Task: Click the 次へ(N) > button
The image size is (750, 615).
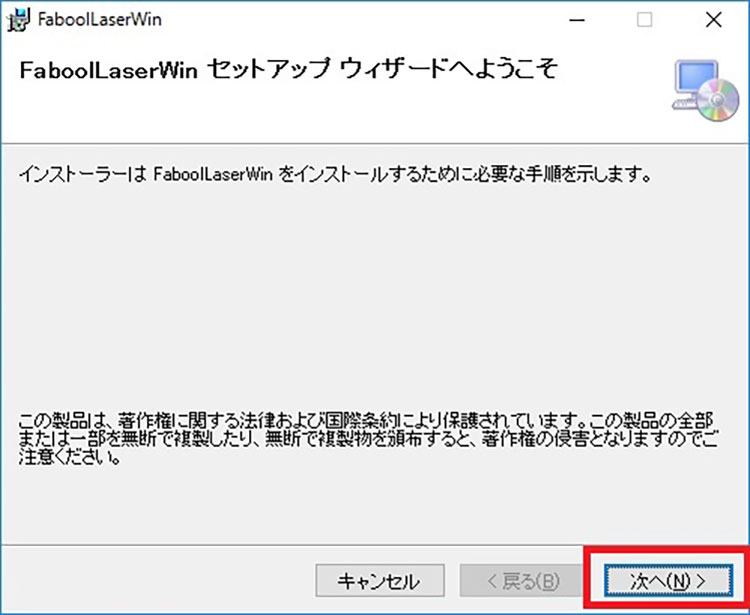Action: point(668,581)
